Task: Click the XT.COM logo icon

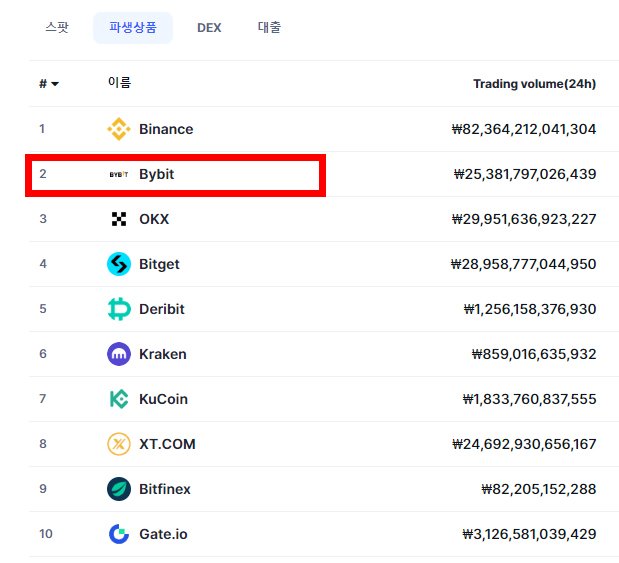Action: point(118,444)
